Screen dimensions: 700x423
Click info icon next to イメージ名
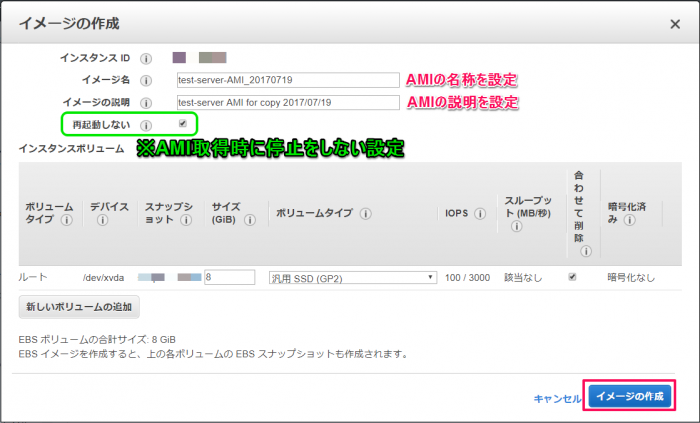click(x=146, y=81)
